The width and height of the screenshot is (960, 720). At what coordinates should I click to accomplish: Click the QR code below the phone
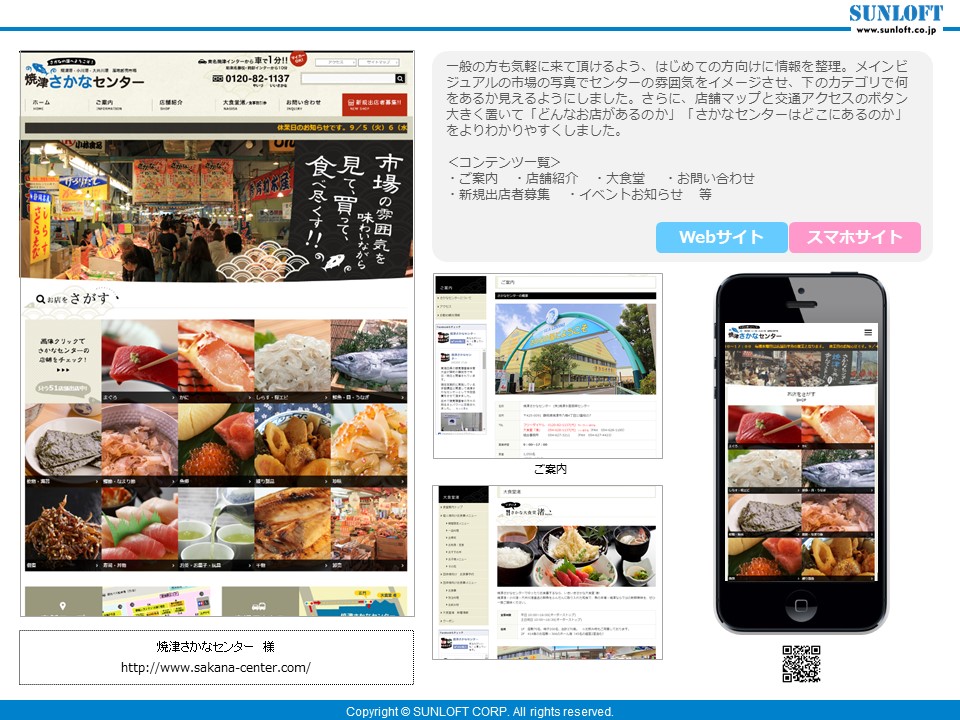coord(801,664)
